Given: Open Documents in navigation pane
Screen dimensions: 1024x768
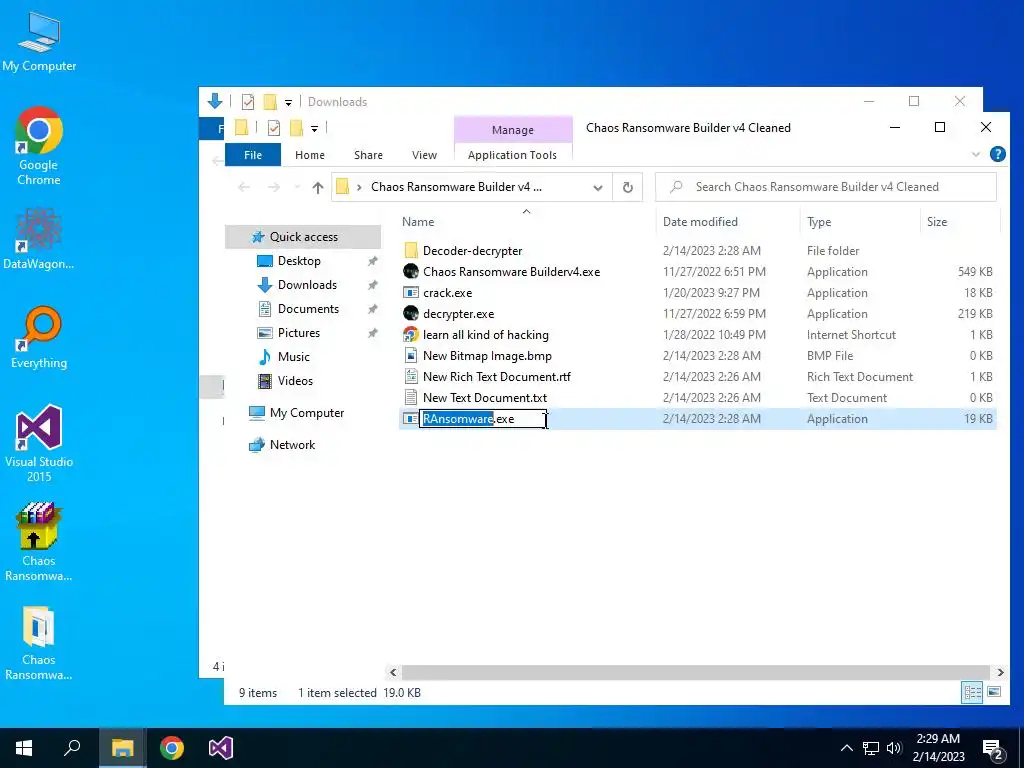Looking at the screenshot, I should [x=308, y=309].
